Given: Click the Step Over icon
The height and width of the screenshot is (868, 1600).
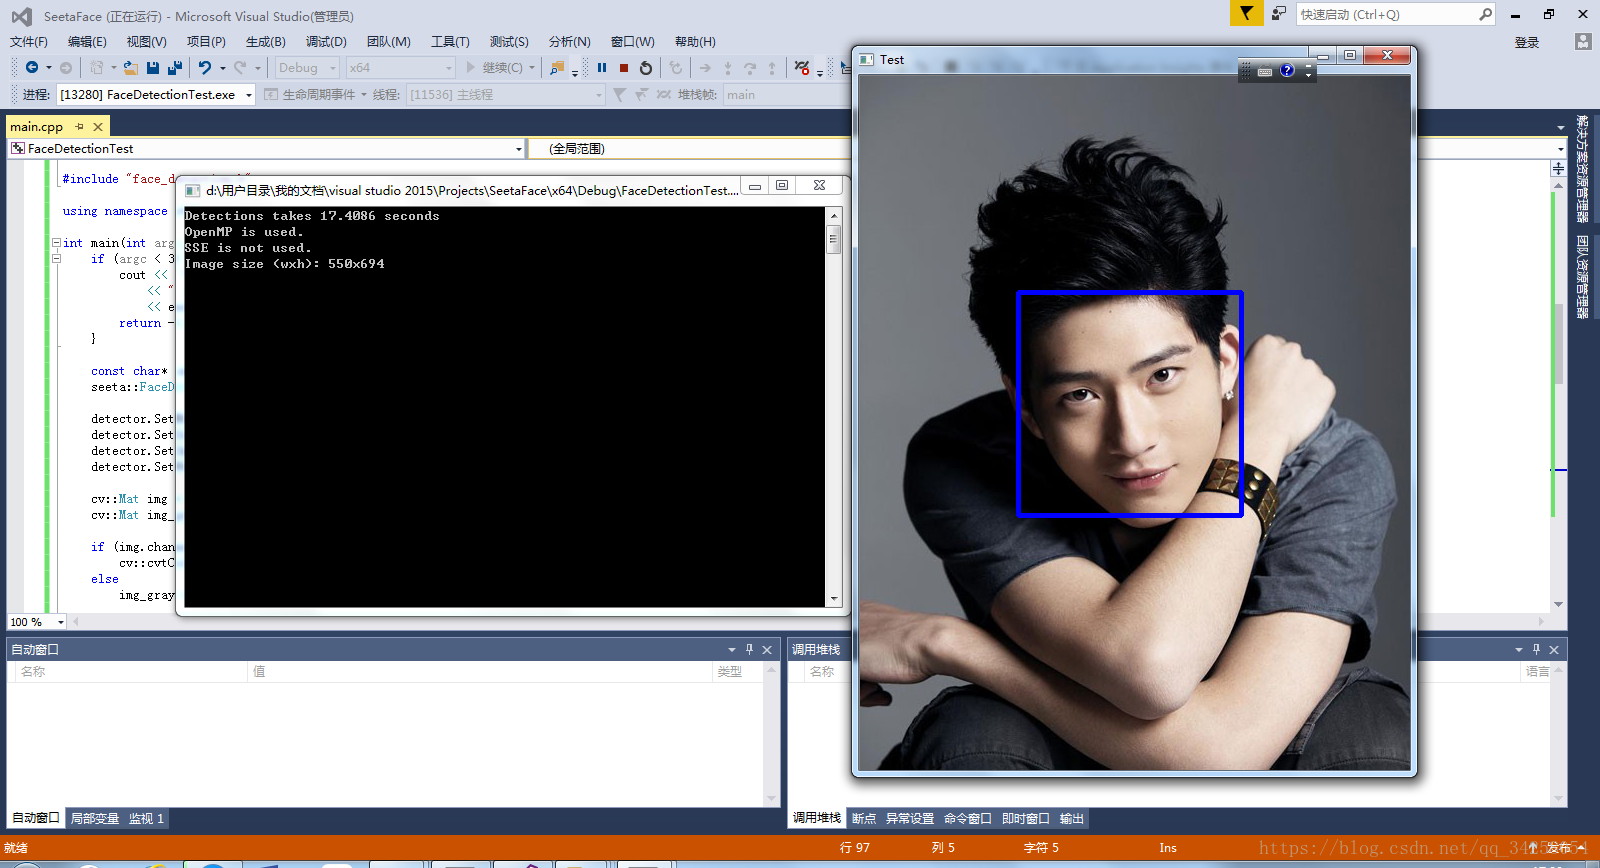Looking at the screenshot, I should tap(750, 68).
